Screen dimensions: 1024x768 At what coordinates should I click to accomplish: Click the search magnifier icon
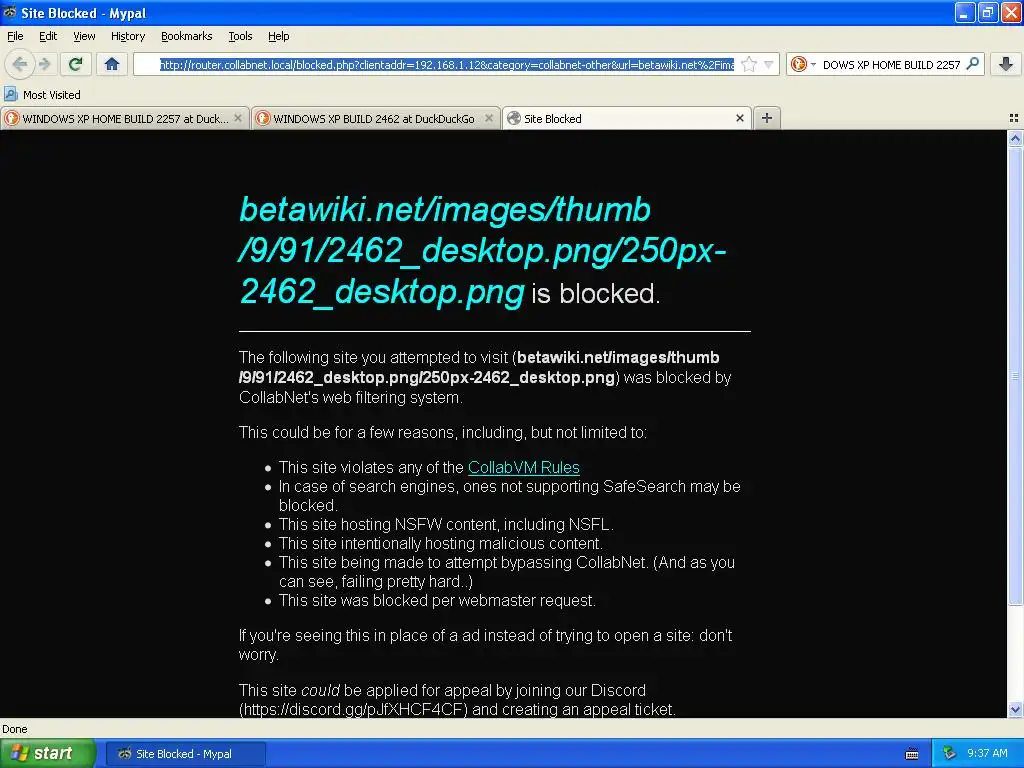[x=973, y=64]
